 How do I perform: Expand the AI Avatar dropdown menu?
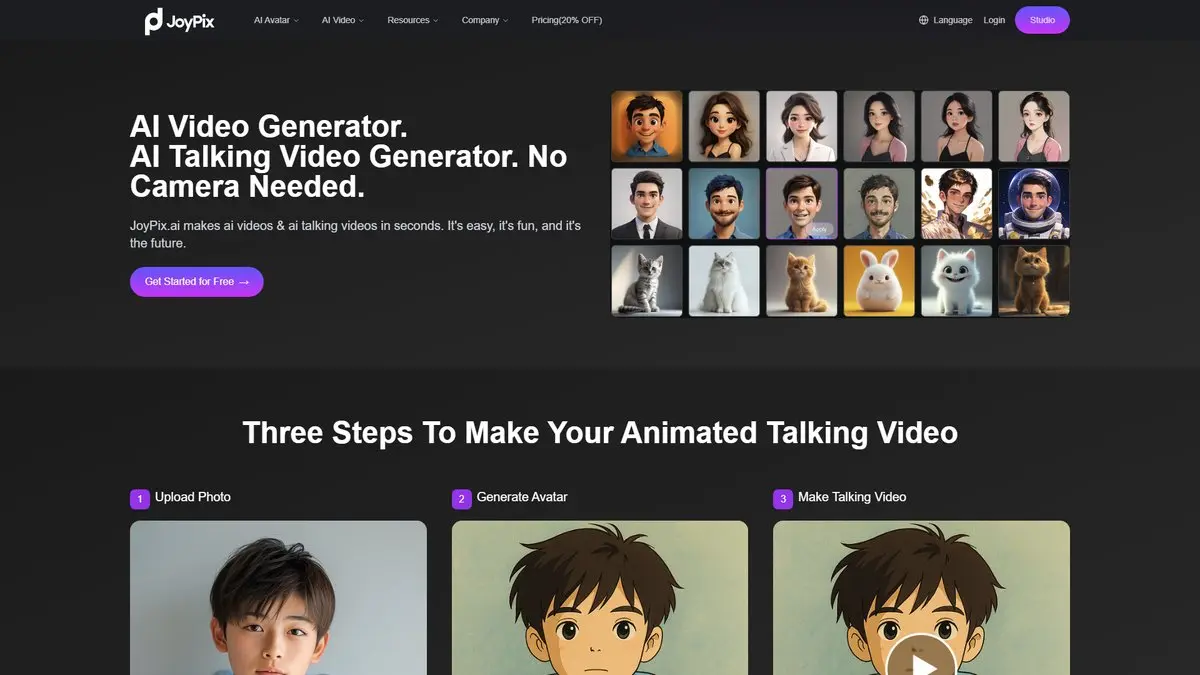pyautogui.click(x=276, y=20)
